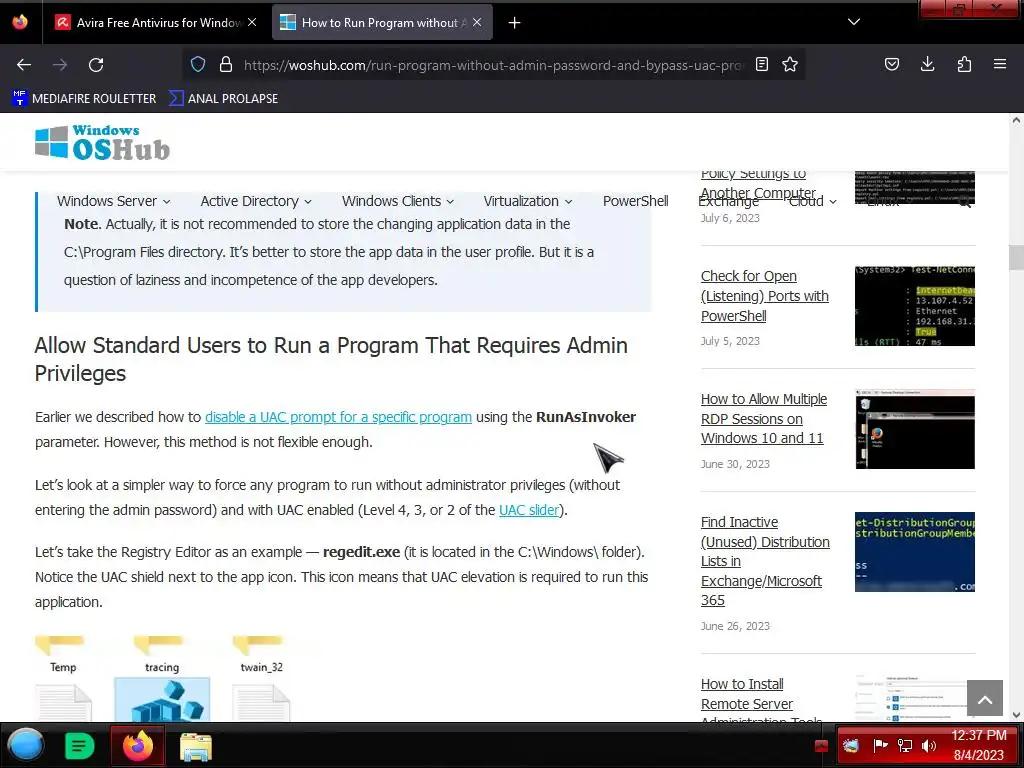The height and width of the screenshot is (768, 1024).
Task: Open tracking protection shield info
Action: [x=198, y=65]
